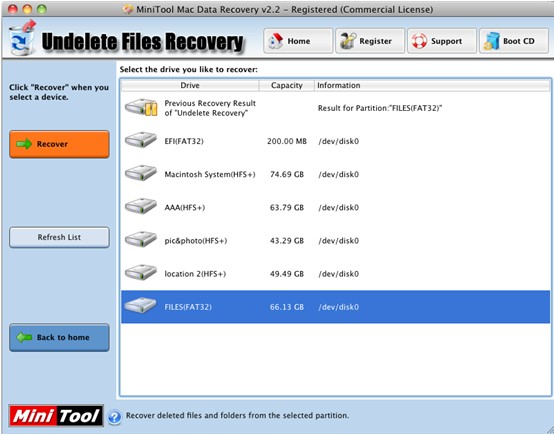Click the recycle bin Undelete logo icon
This screenshot has width=554, height=435.
(x=22, y=38)
